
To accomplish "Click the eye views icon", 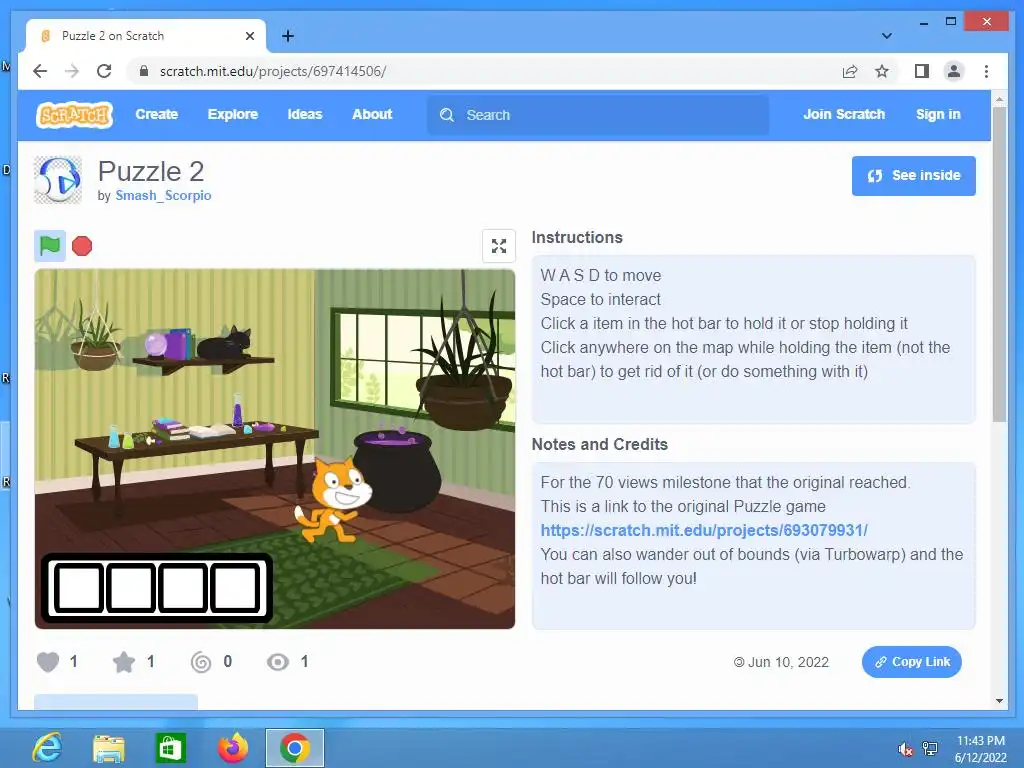I will (278, 662).
